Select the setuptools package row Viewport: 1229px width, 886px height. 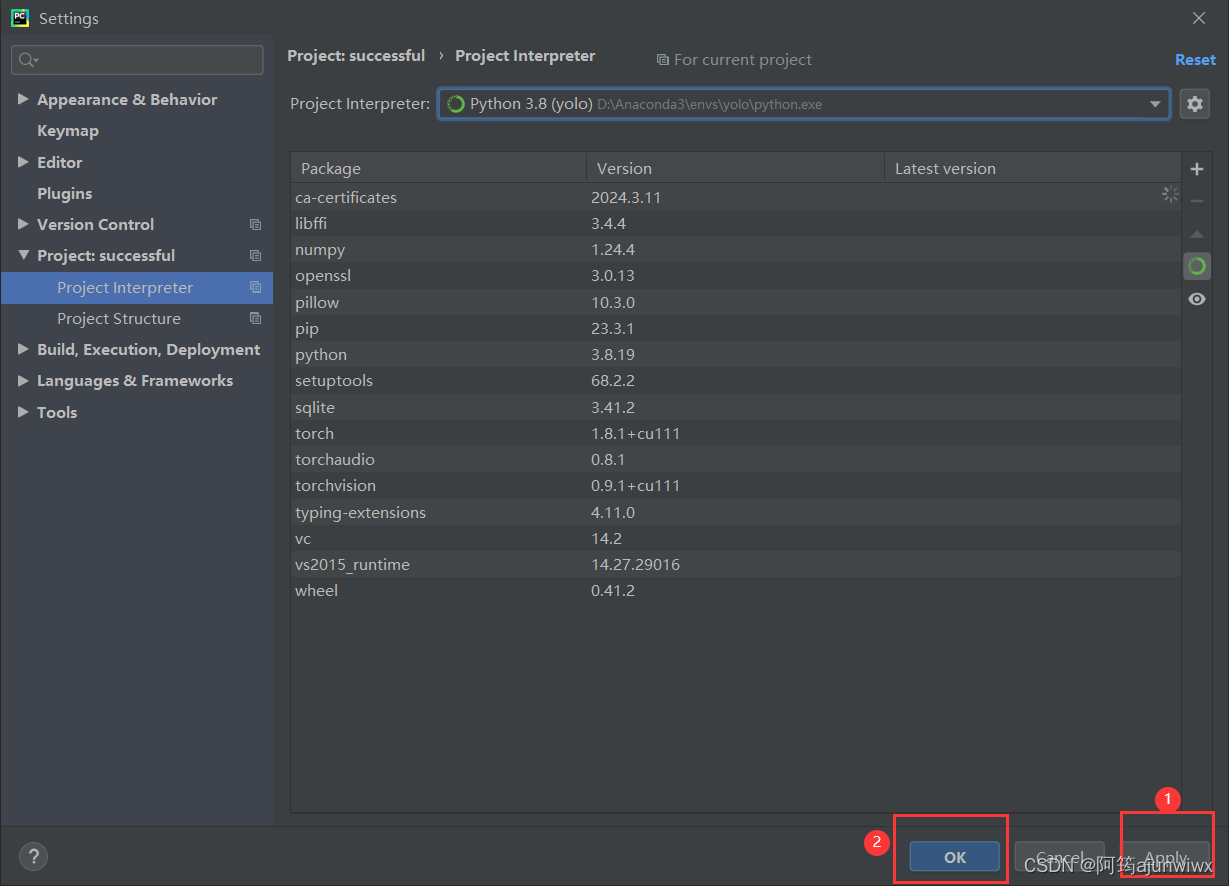pyautogui.click(x=736, y=380)
